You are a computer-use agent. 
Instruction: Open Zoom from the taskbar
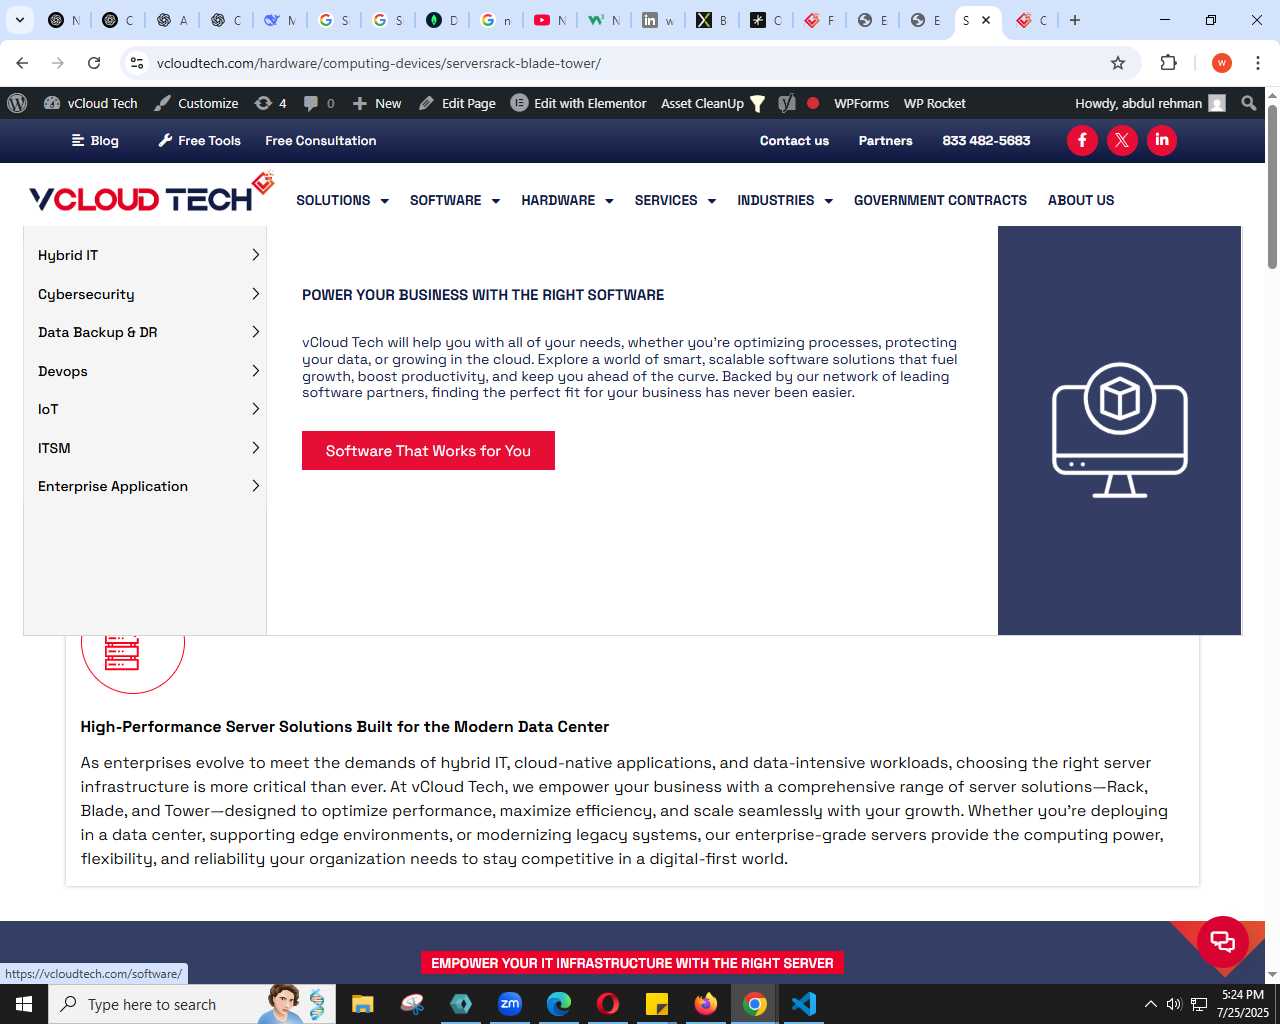click(x=510, y=1003)
